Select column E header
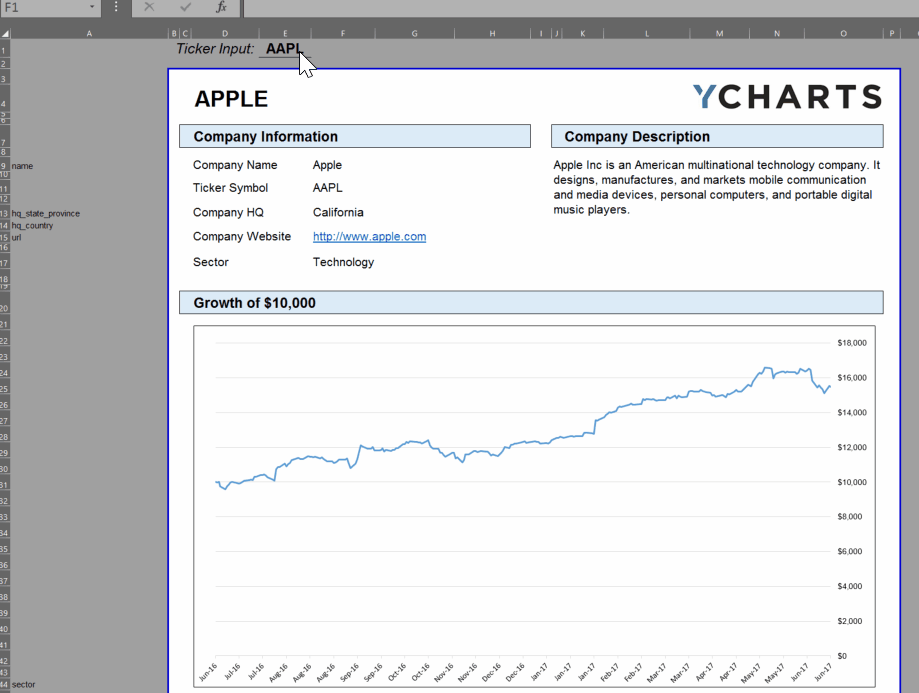This screenshot has height=693, width=919. point(285,33)
